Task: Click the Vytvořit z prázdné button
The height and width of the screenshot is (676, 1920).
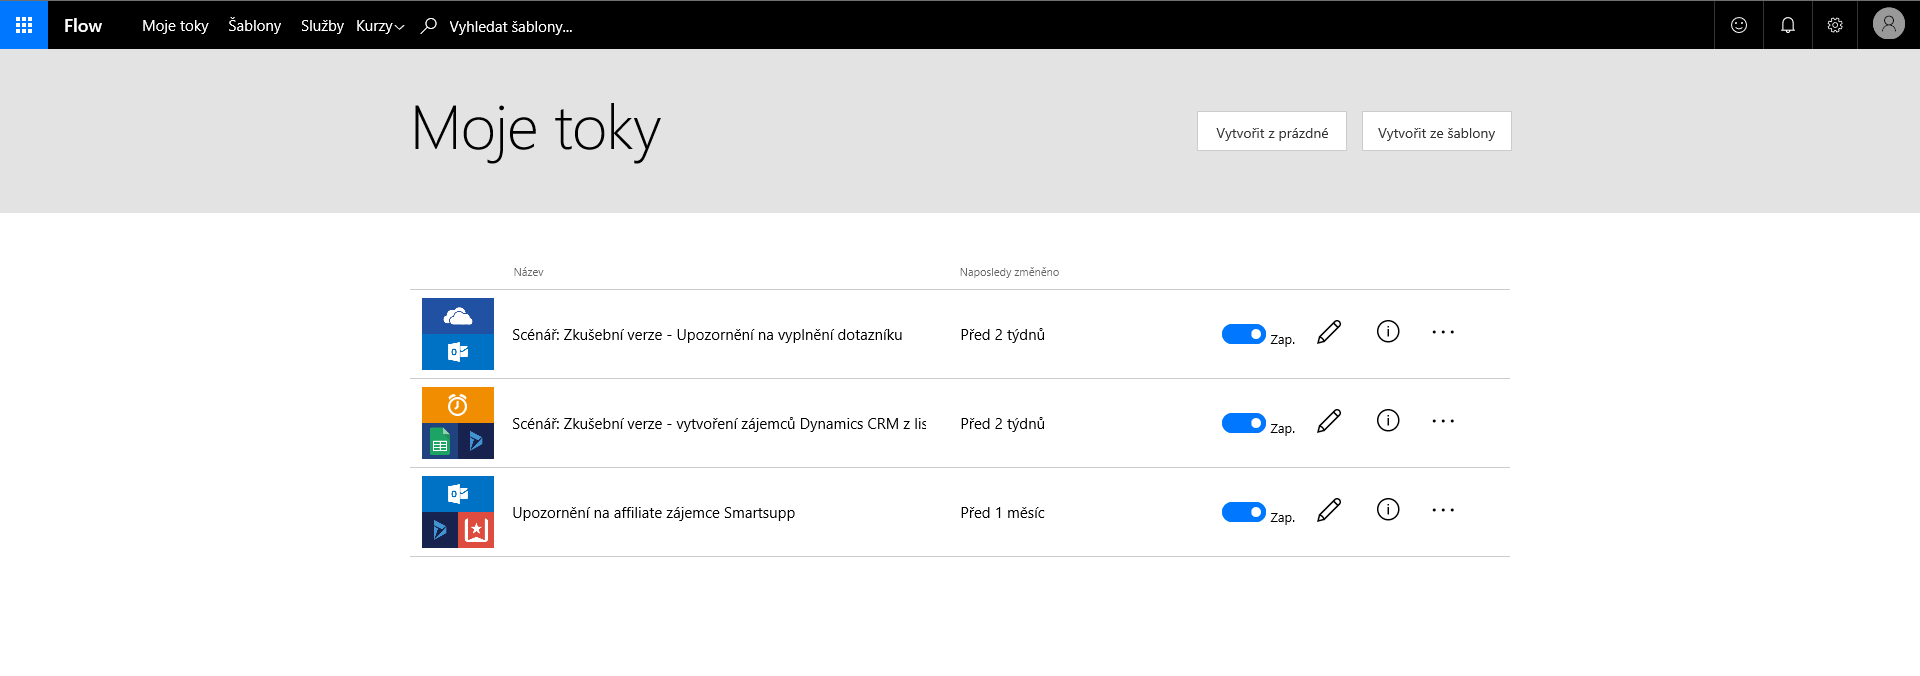Action: 1272,131
